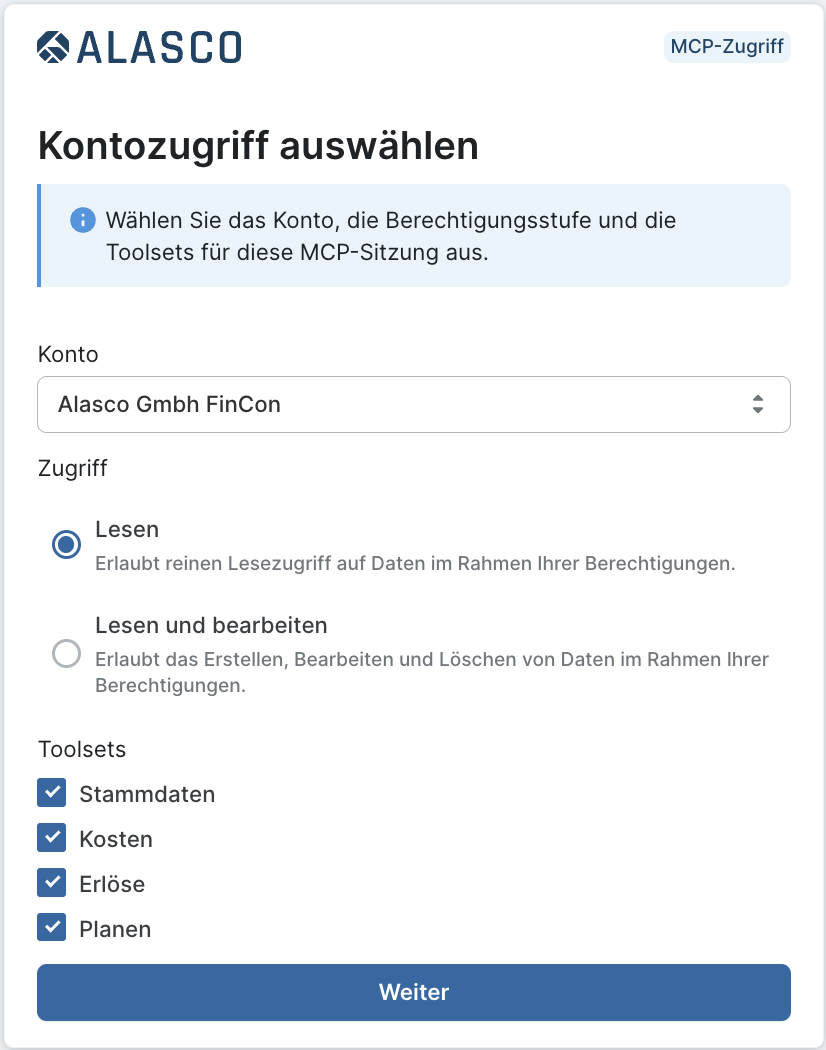826x1050 pixels.
Task: Uncheck the Kosten toolset checkbox
Action: [x=52, y=837]
